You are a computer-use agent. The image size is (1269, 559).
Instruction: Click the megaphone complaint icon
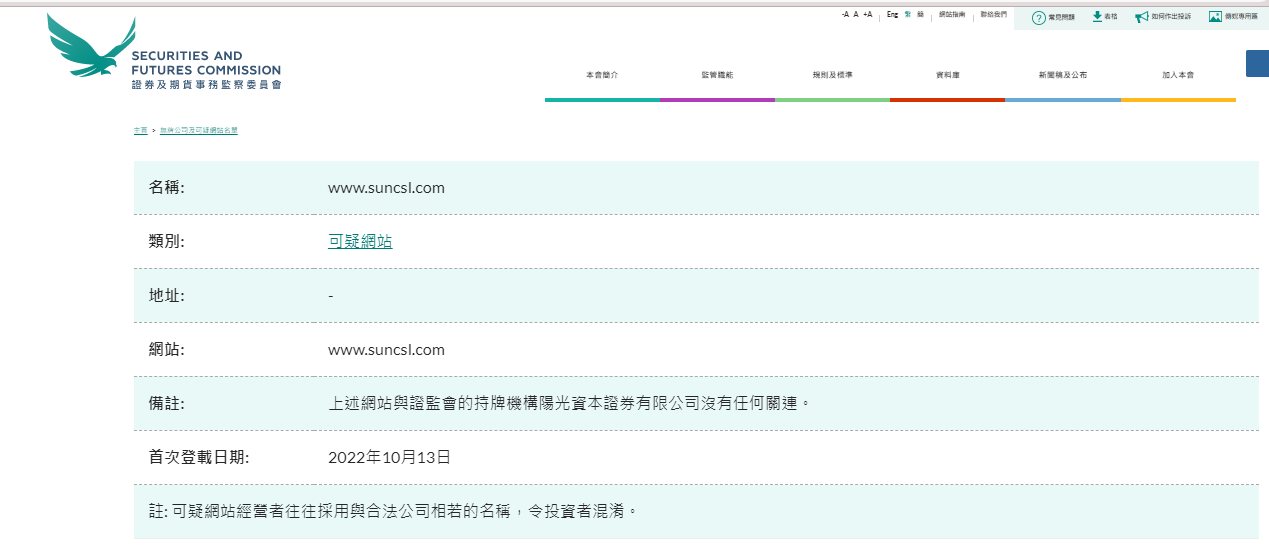click(1141, 17)
